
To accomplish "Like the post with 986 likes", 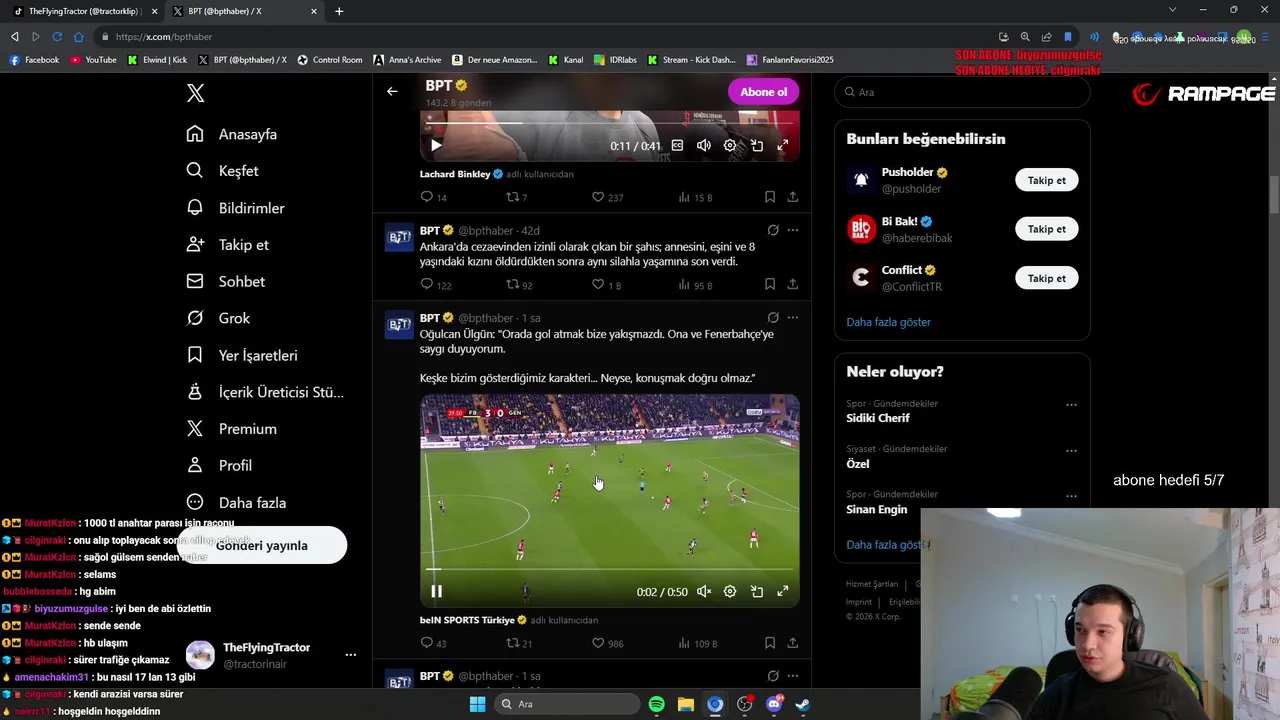I will point(609,643).
